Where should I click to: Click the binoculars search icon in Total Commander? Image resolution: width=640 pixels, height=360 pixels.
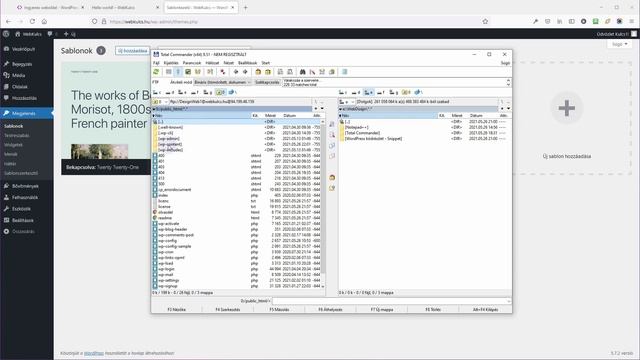pos(302,72)
